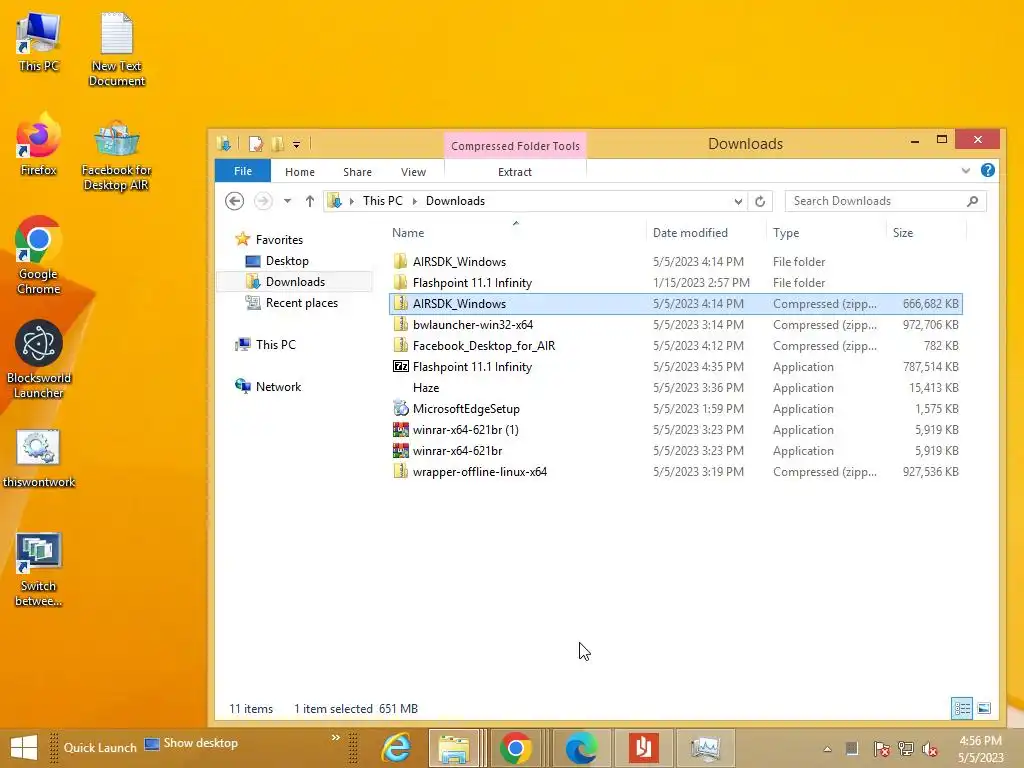
Task: Click the Properties icon in quick access toolbar
Action: click(x=255, y=144)
